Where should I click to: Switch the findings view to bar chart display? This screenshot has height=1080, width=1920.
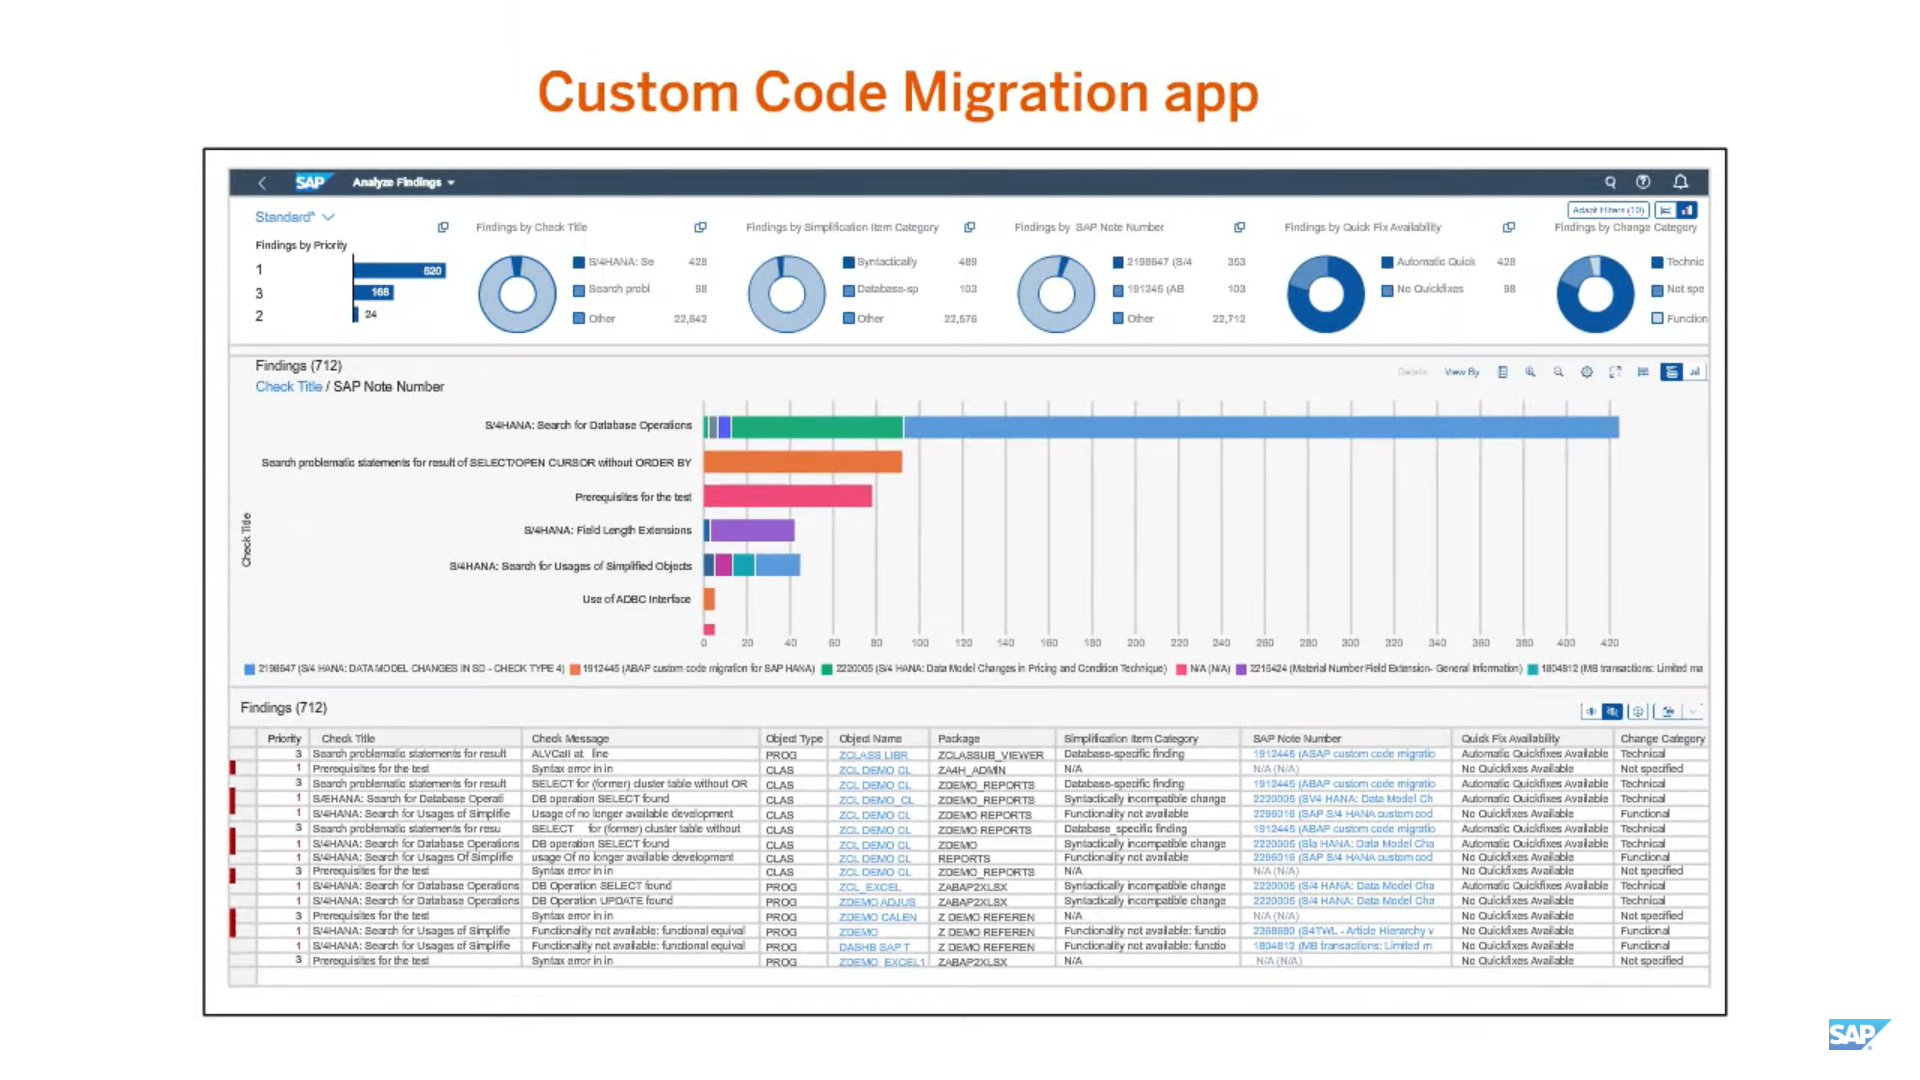1697,372
